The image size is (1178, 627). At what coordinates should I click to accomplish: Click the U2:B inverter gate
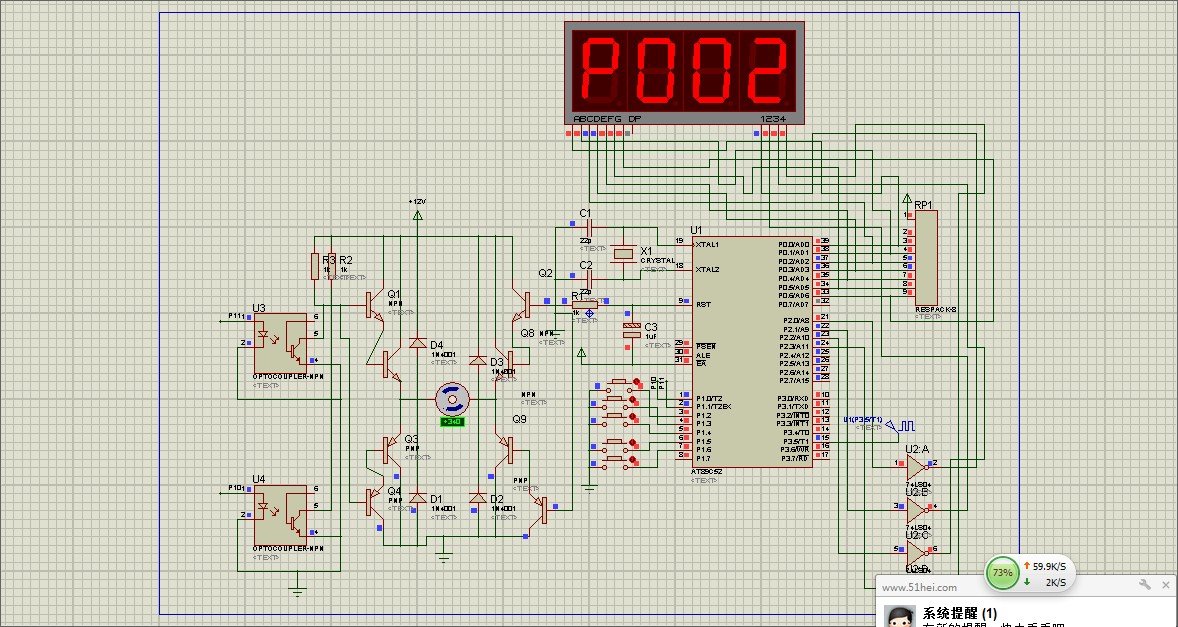(x=917, y=511)
